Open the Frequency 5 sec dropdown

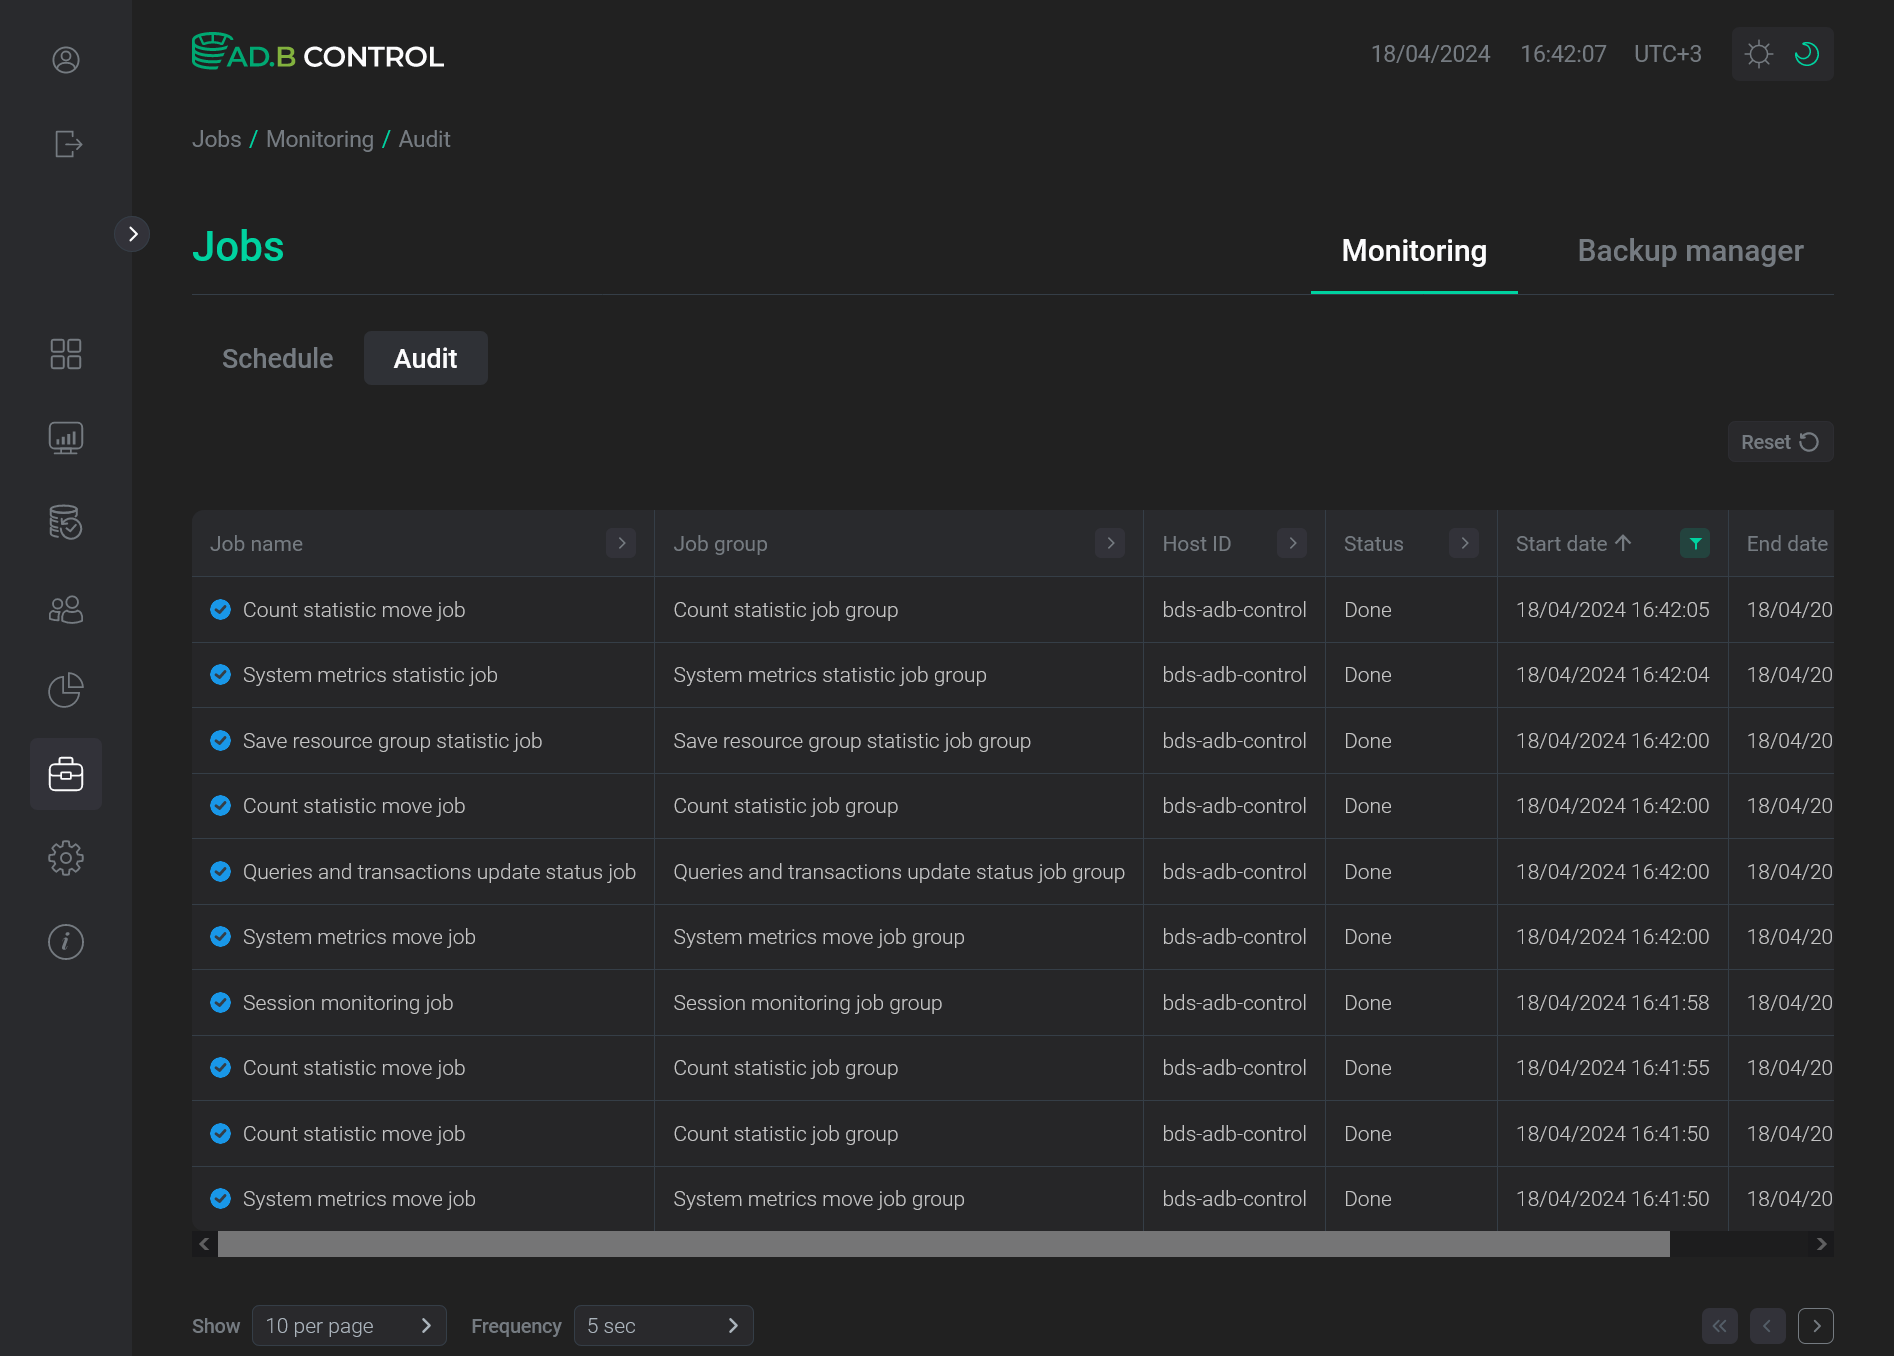click(x=663, y=1325)
